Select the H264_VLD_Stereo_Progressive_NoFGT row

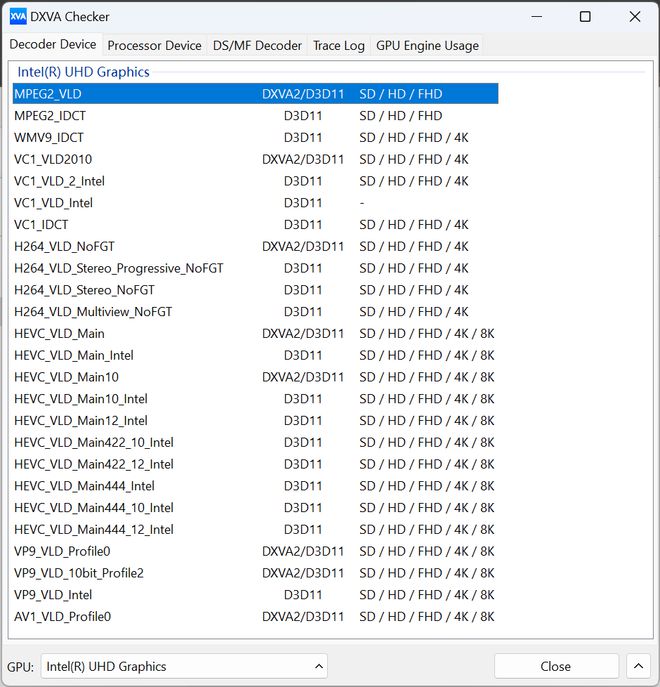point(255,268)
